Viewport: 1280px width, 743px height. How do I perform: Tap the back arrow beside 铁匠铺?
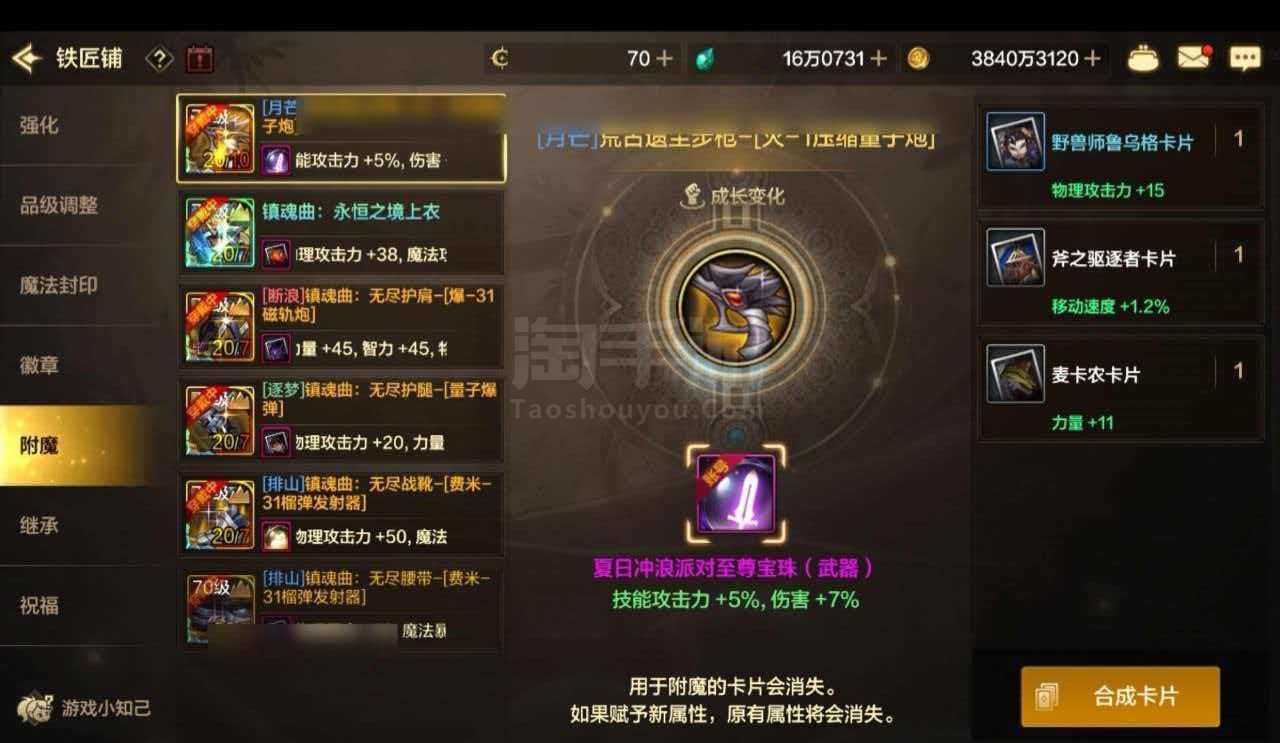pos(27,58)
